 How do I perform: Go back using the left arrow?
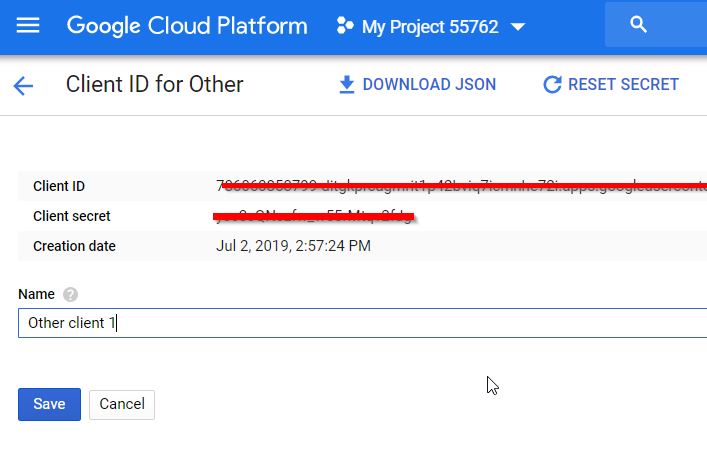coord(23,85)
